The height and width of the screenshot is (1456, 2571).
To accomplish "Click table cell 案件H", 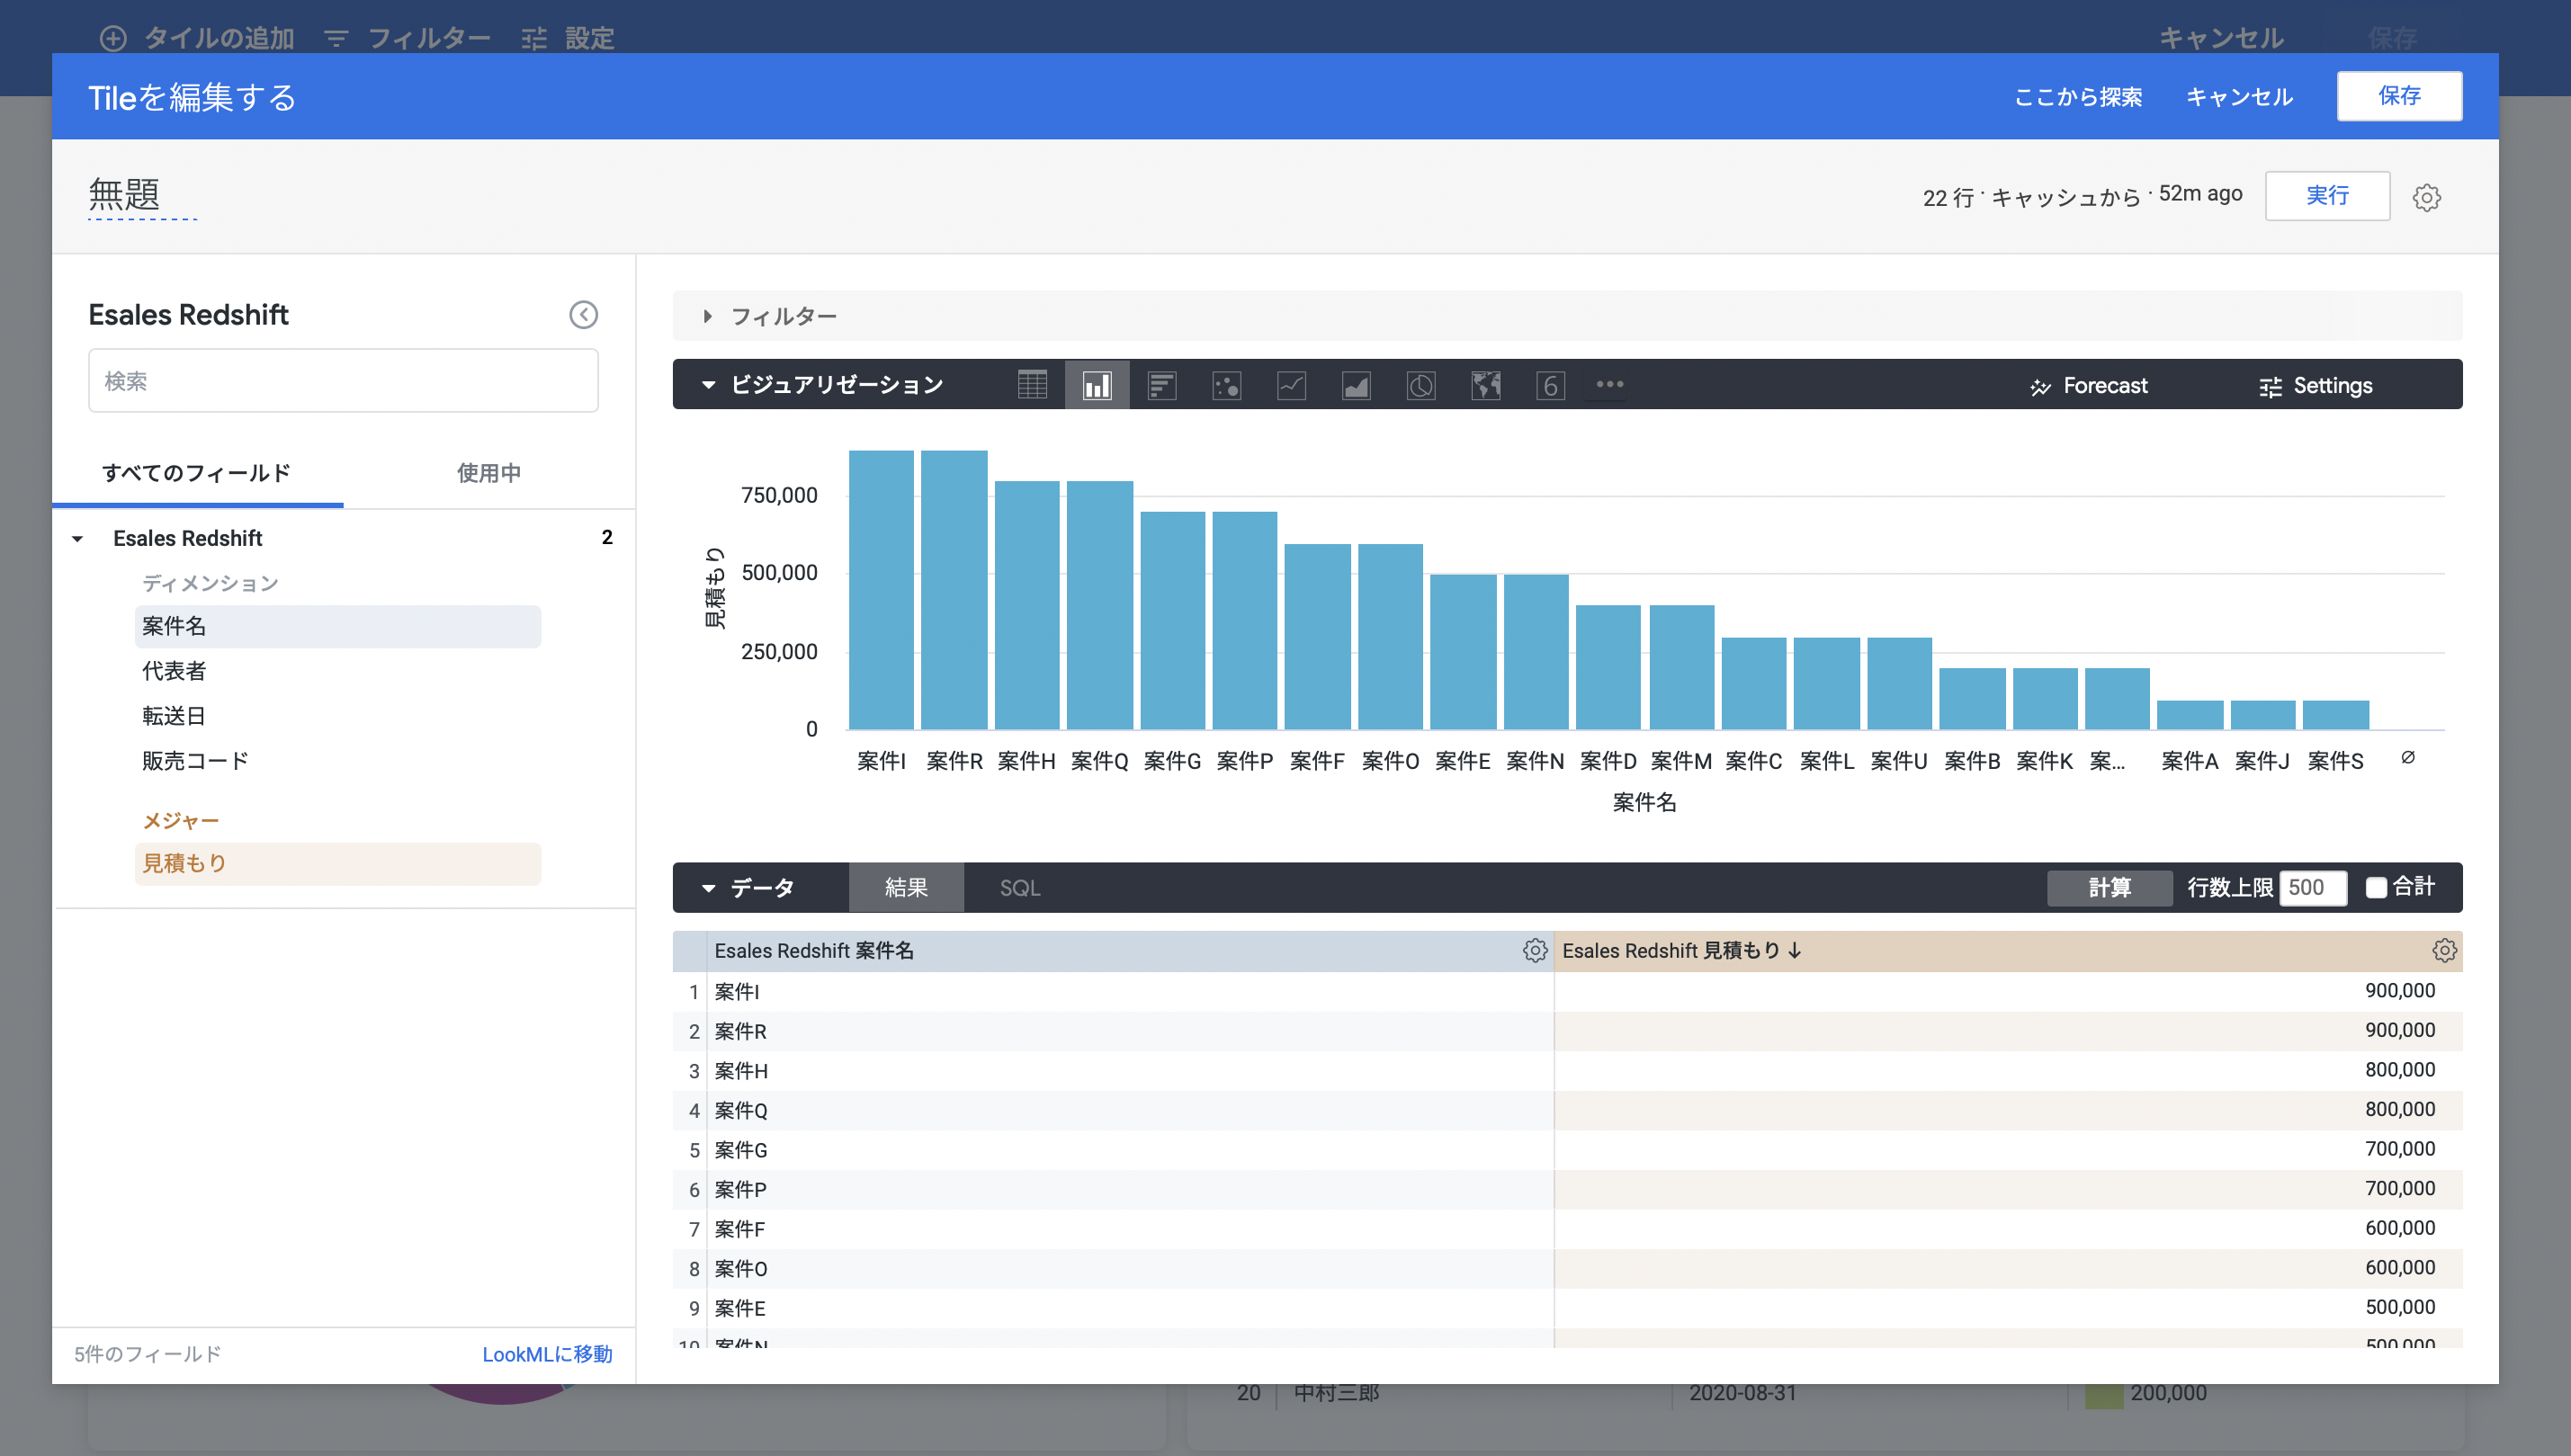I will pyautogui.click(x=741, y=1072).
